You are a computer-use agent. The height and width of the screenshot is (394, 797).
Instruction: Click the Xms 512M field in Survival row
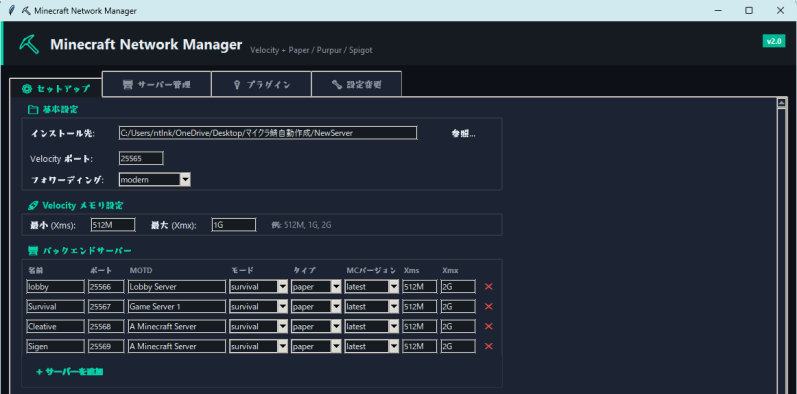(x=419, y=307)
